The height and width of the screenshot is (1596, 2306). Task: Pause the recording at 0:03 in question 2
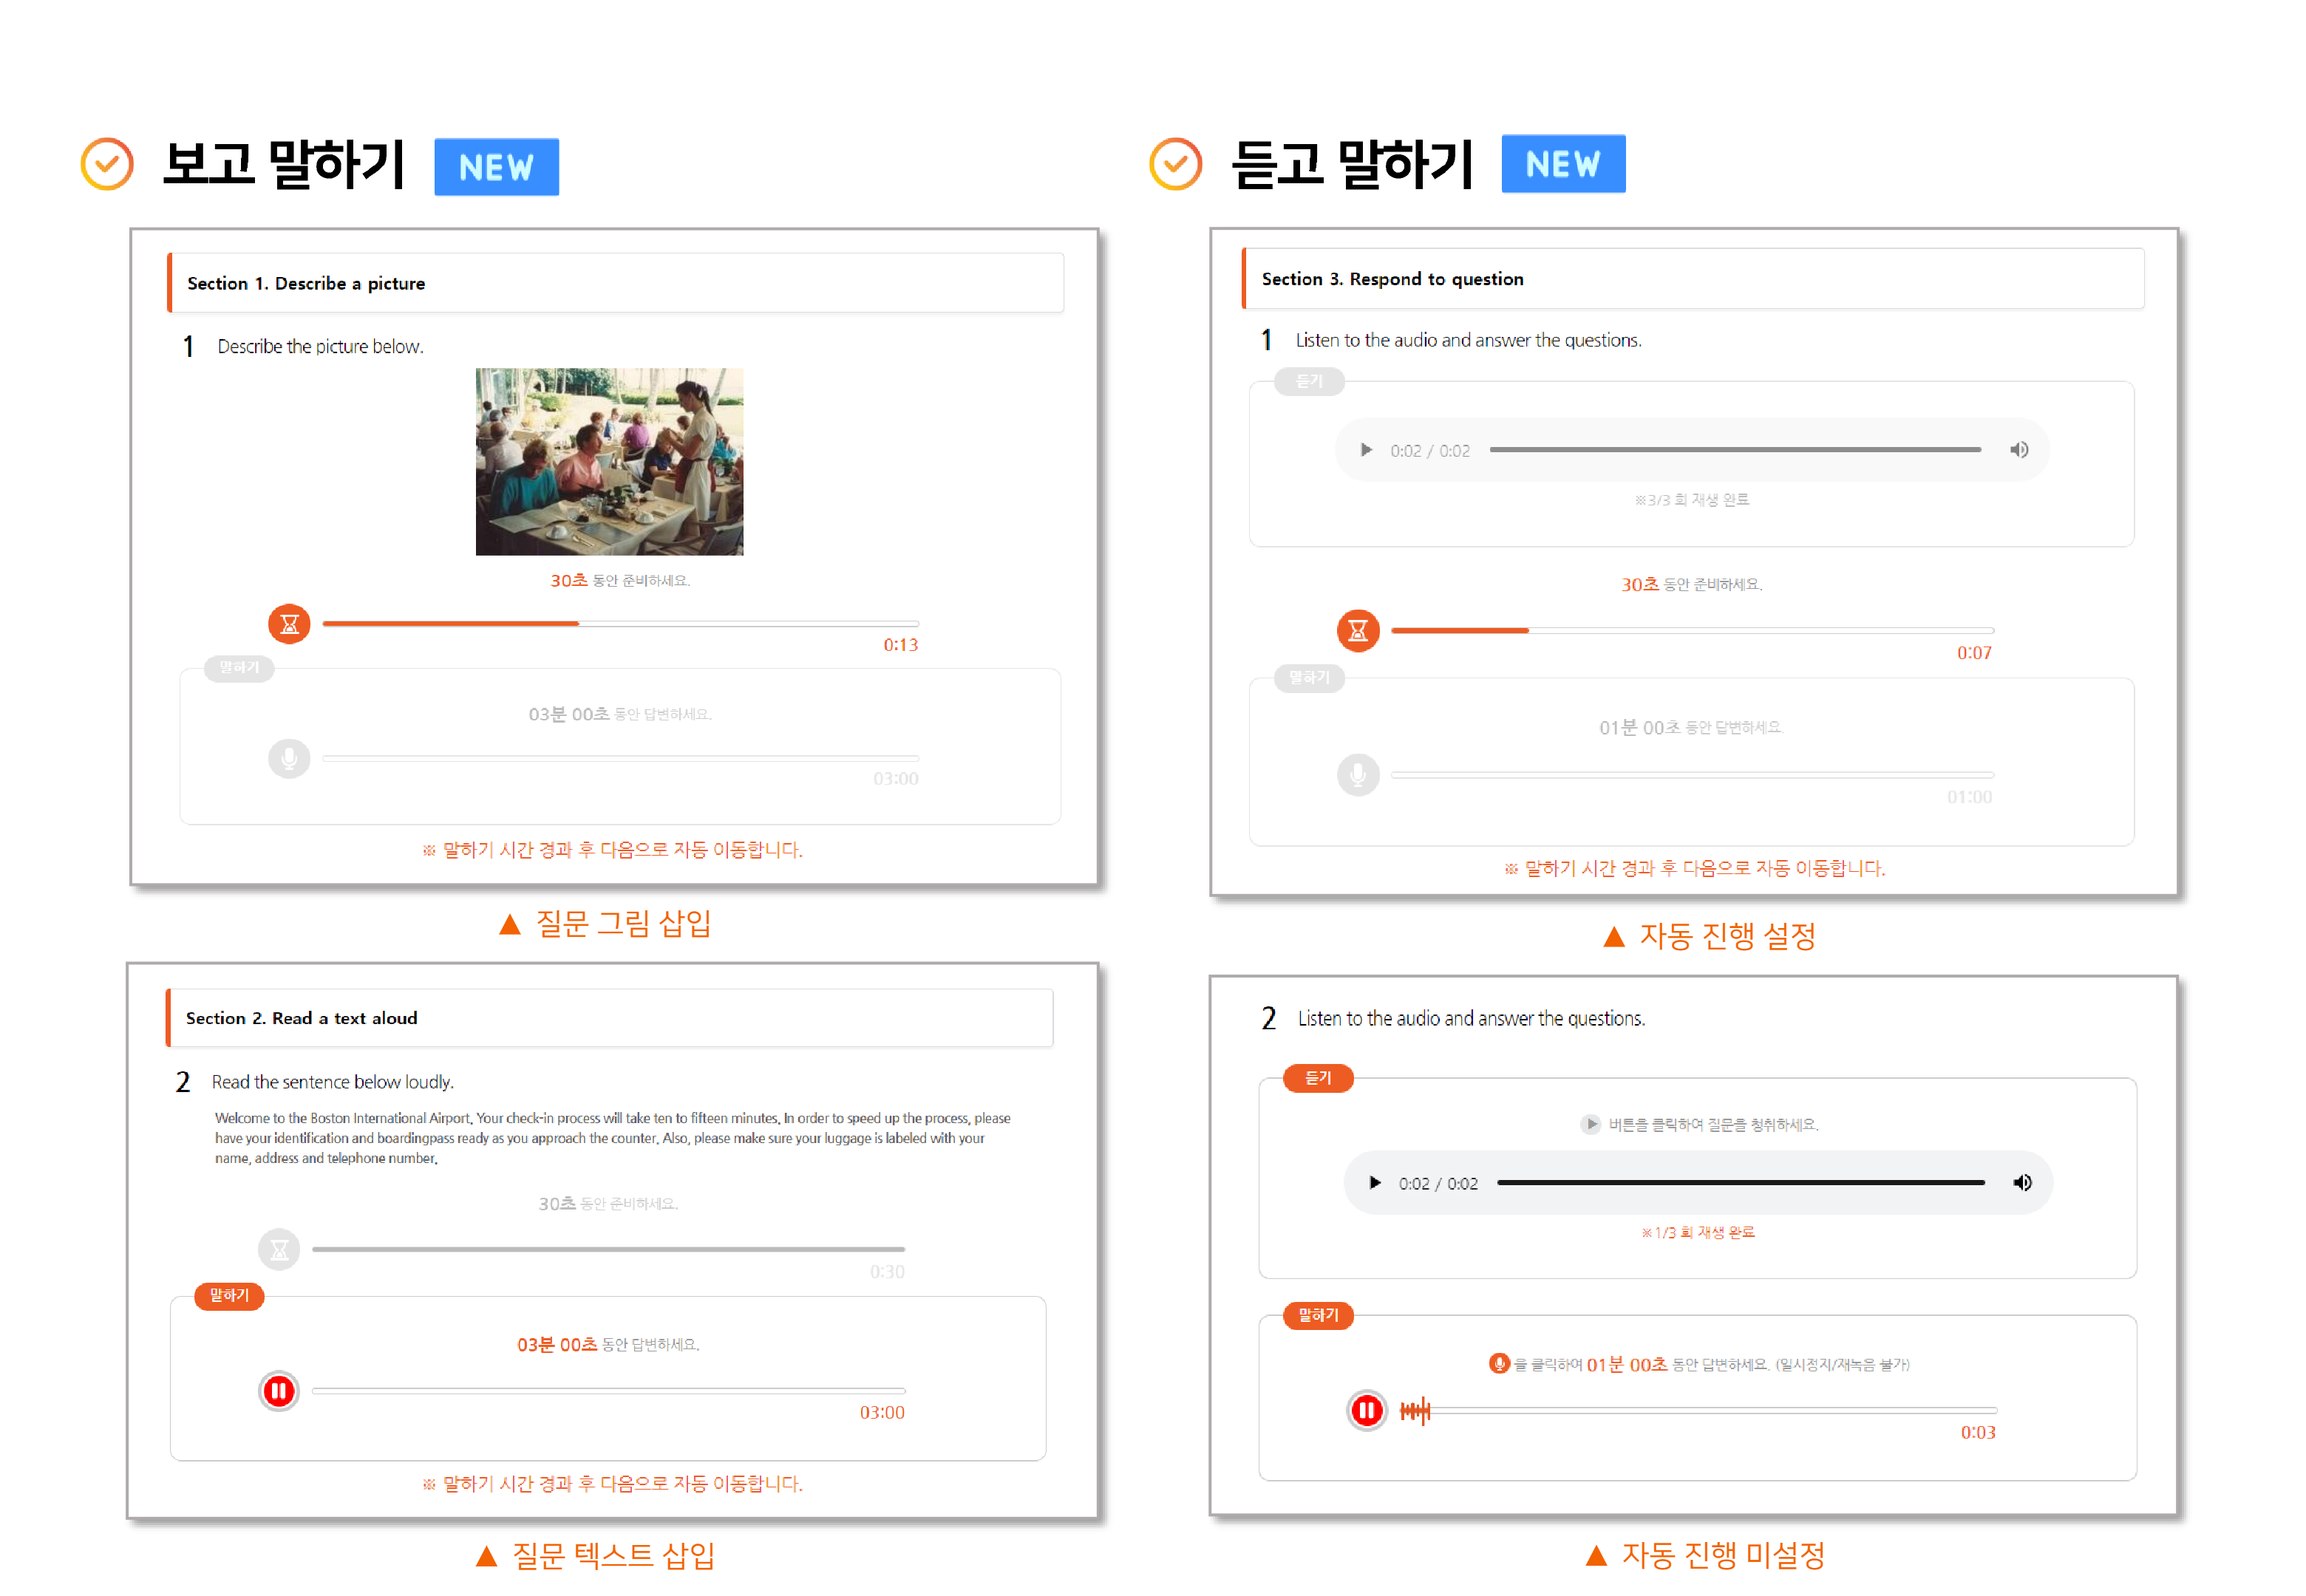coord(1366,1410)
